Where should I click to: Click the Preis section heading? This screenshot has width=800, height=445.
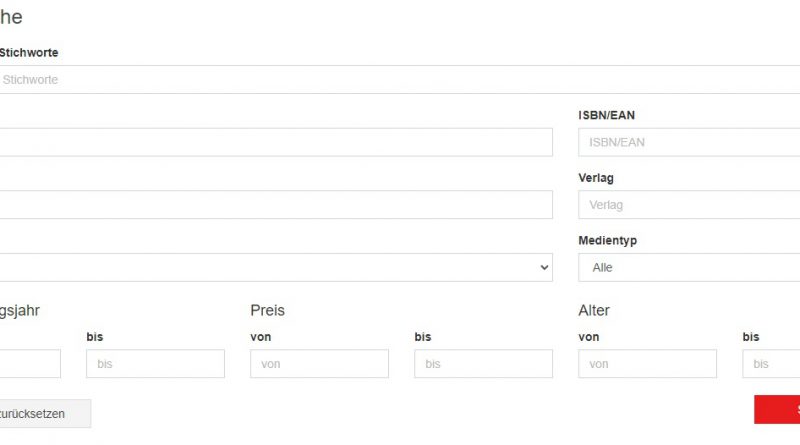[267, 311]
